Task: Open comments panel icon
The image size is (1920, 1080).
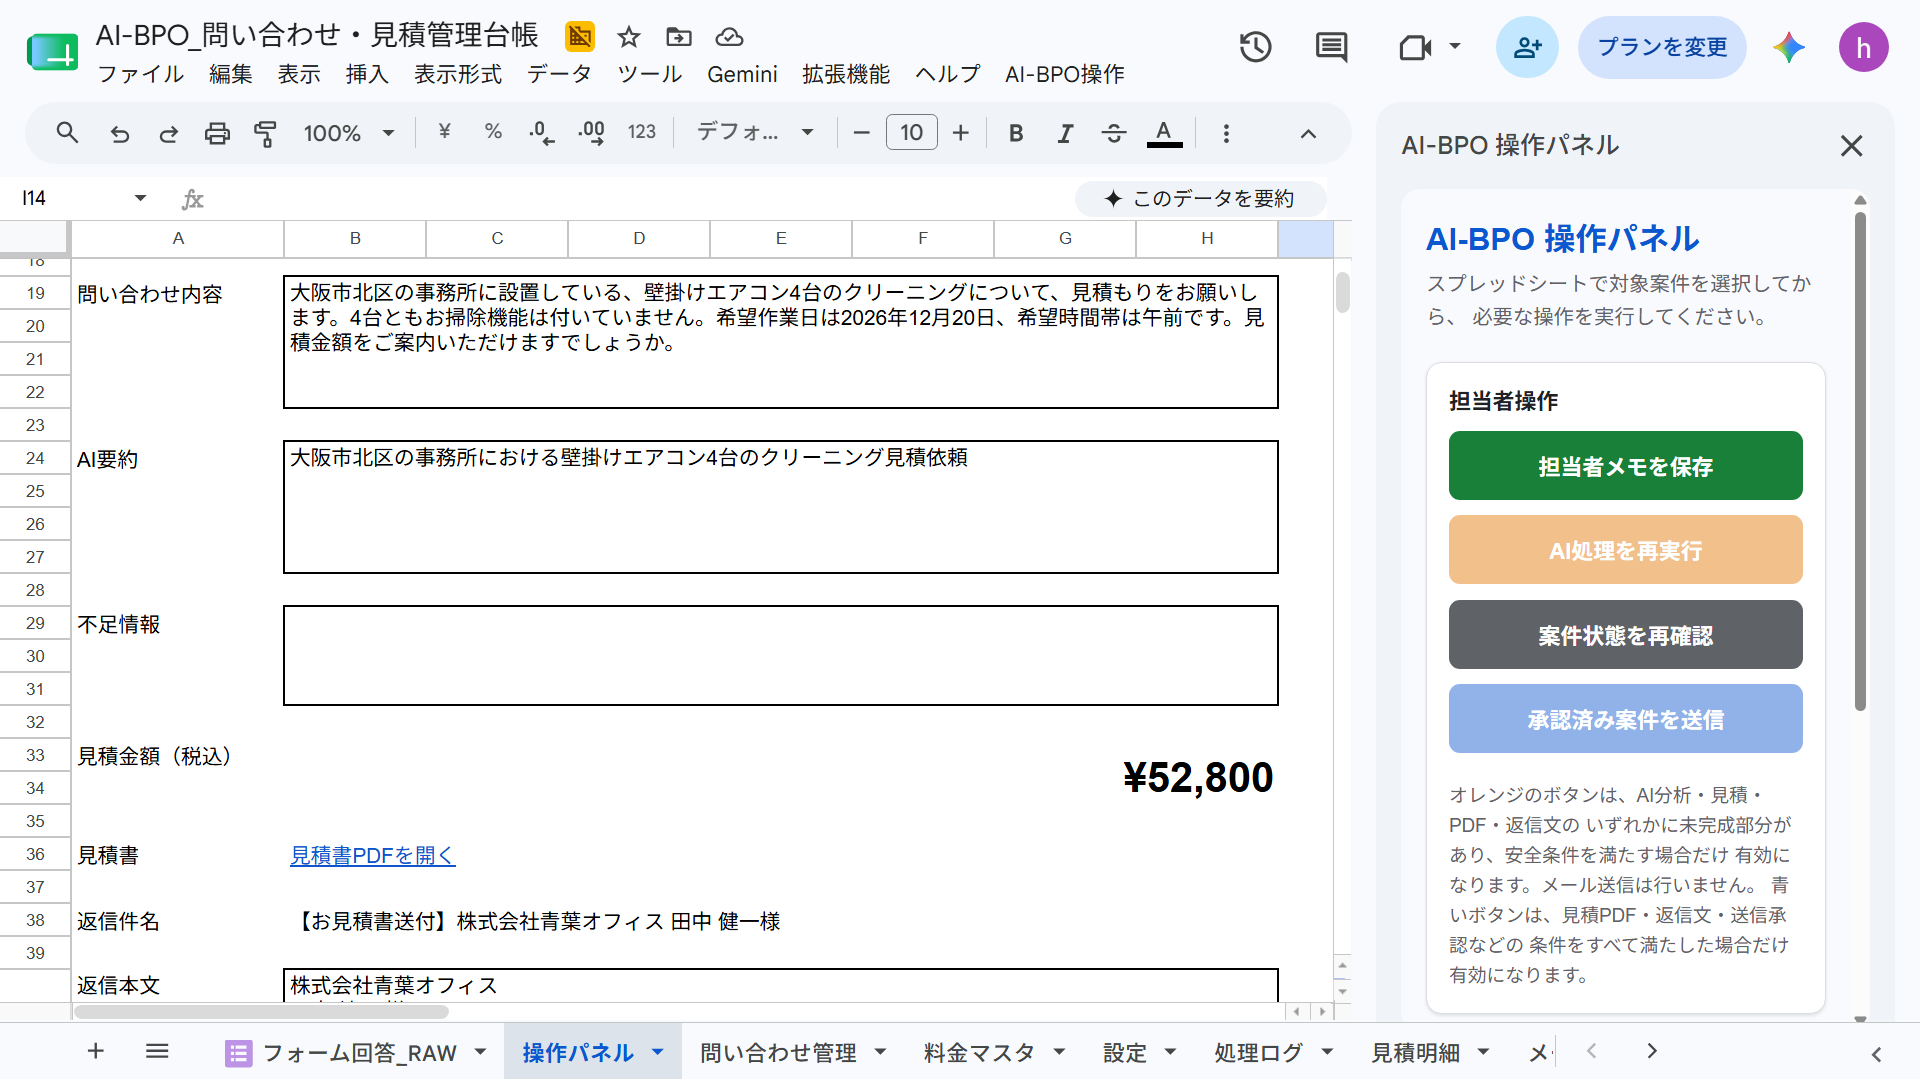Action: pos(1331,47)
